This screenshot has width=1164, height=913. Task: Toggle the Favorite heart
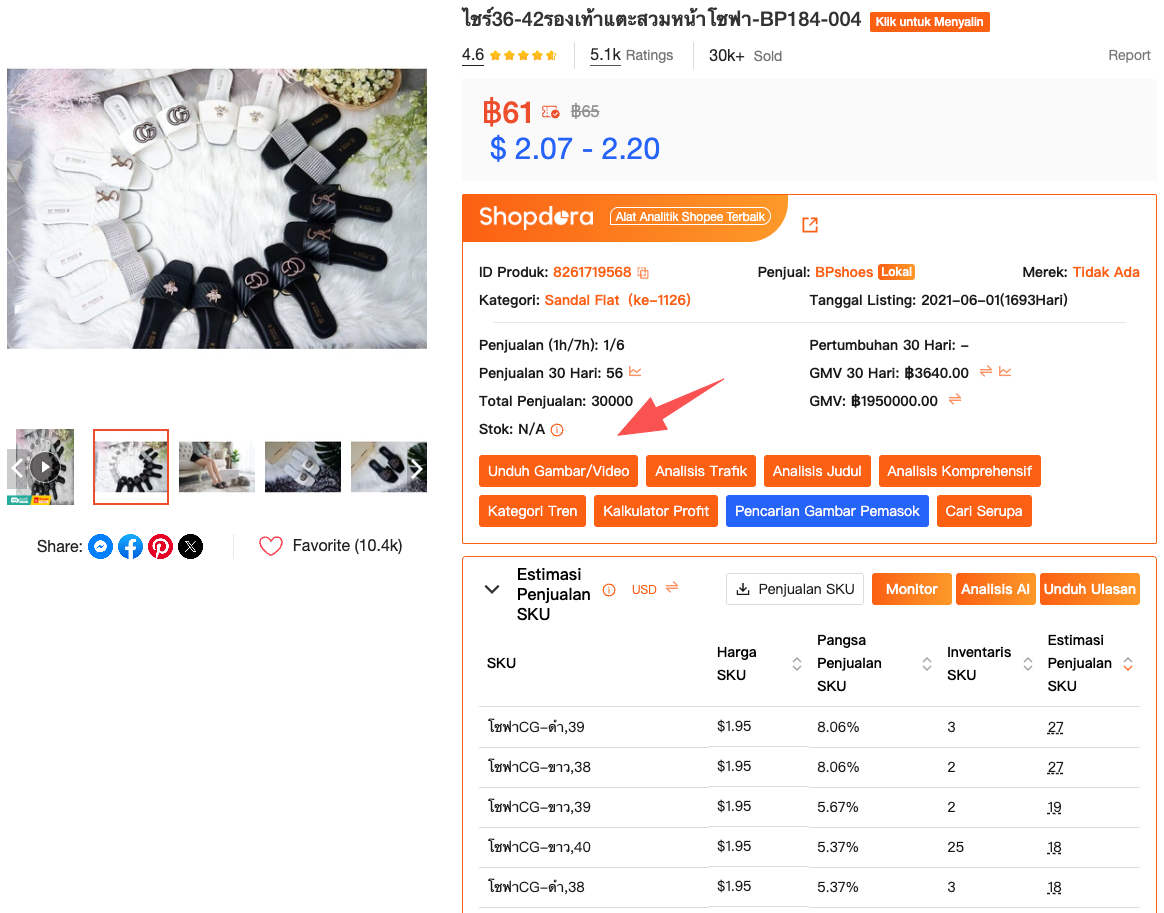pos(271,546)
